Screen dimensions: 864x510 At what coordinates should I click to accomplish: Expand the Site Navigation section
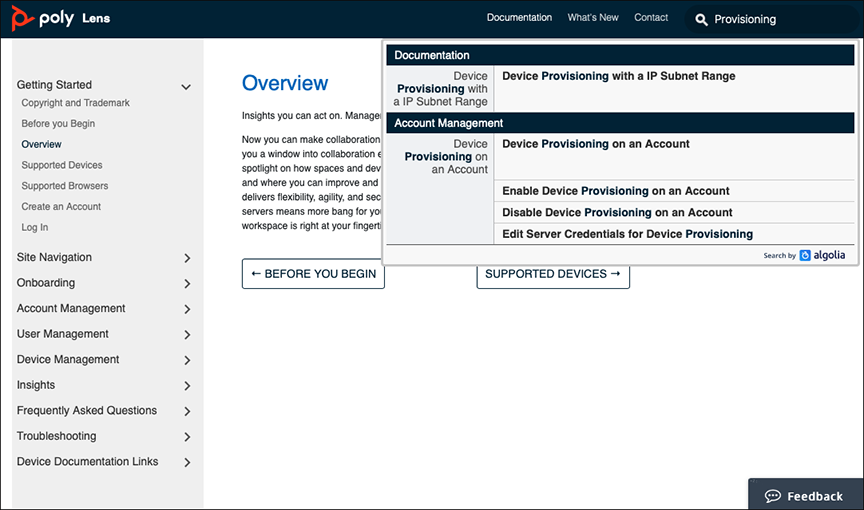tap(187, 258)
